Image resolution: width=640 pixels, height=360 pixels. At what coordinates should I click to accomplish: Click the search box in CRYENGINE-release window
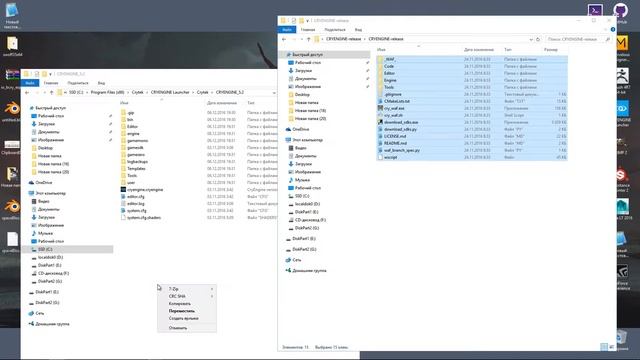578,39
